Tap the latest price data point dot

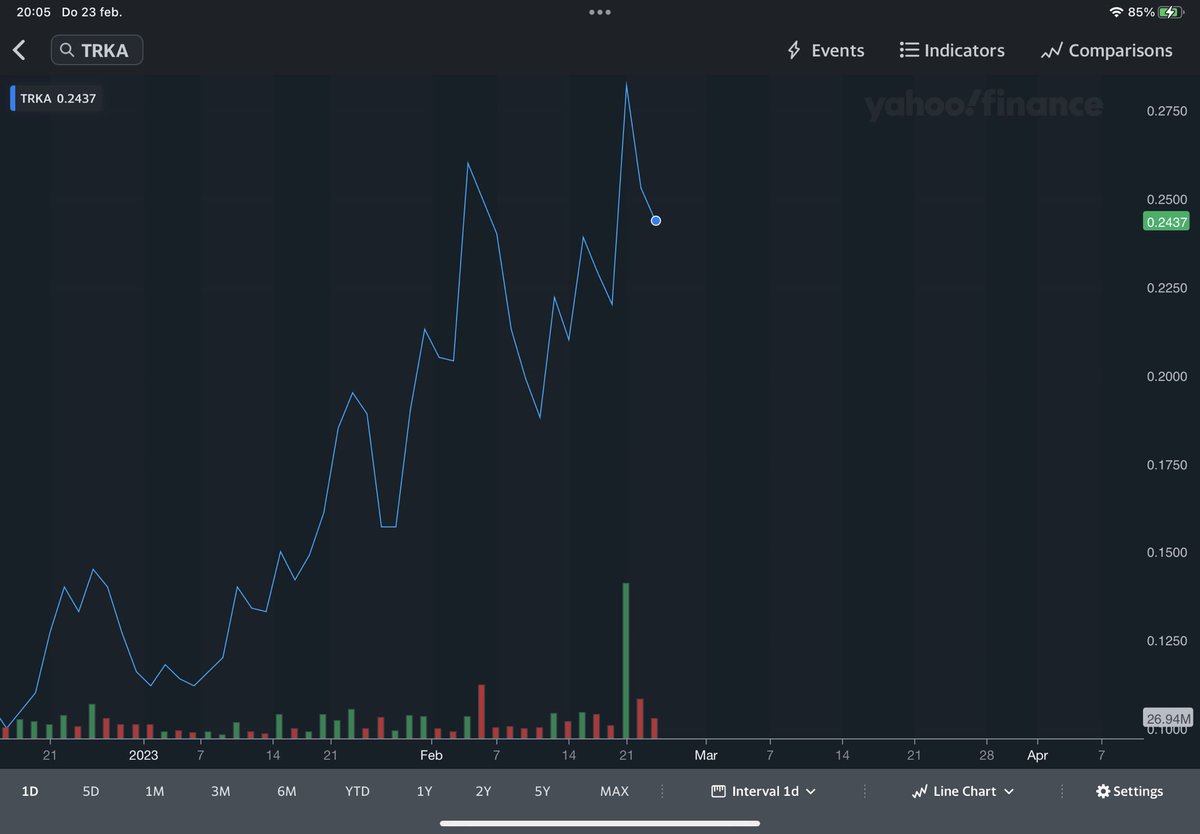coord(656,221)
